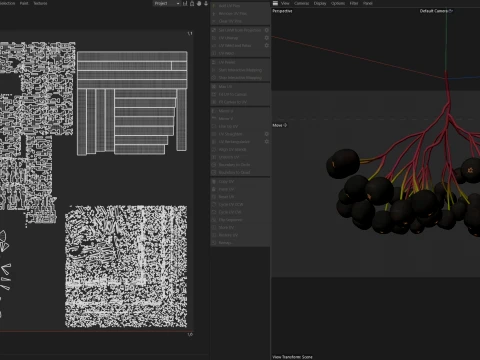Click the down-arrow icon in UV editor header

pos(206,3)
